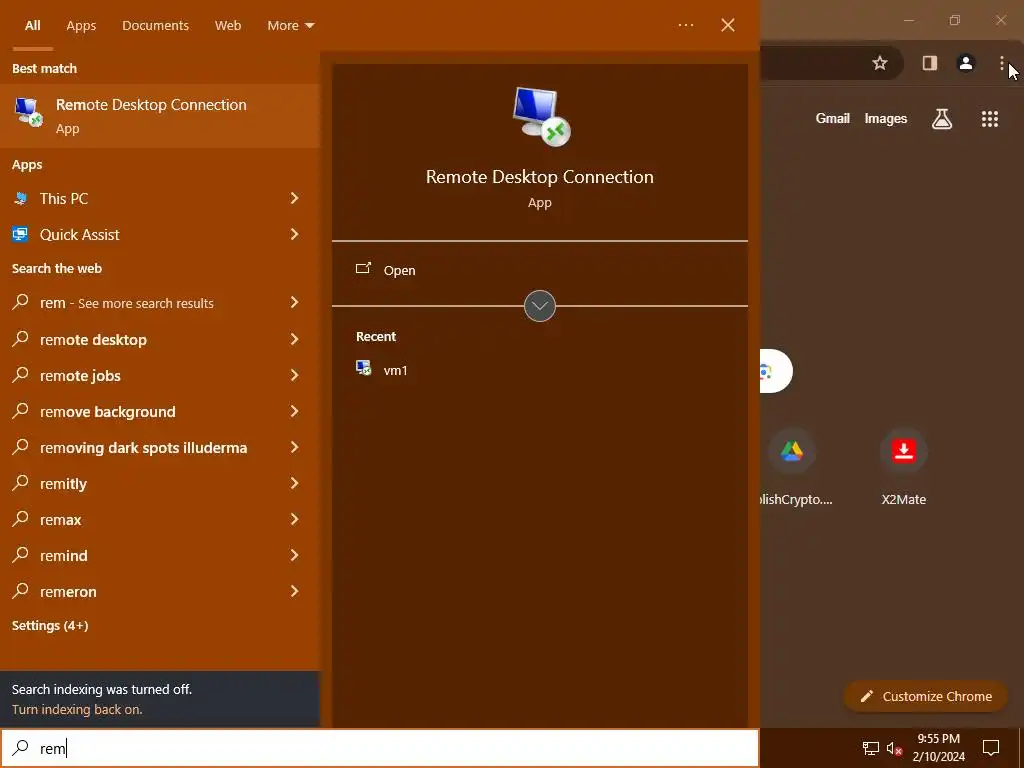Click the magnifier icon beside 'remote jobs'
Image resolution: width=1024 pixels, height=768 pixels.
point(21,374)
